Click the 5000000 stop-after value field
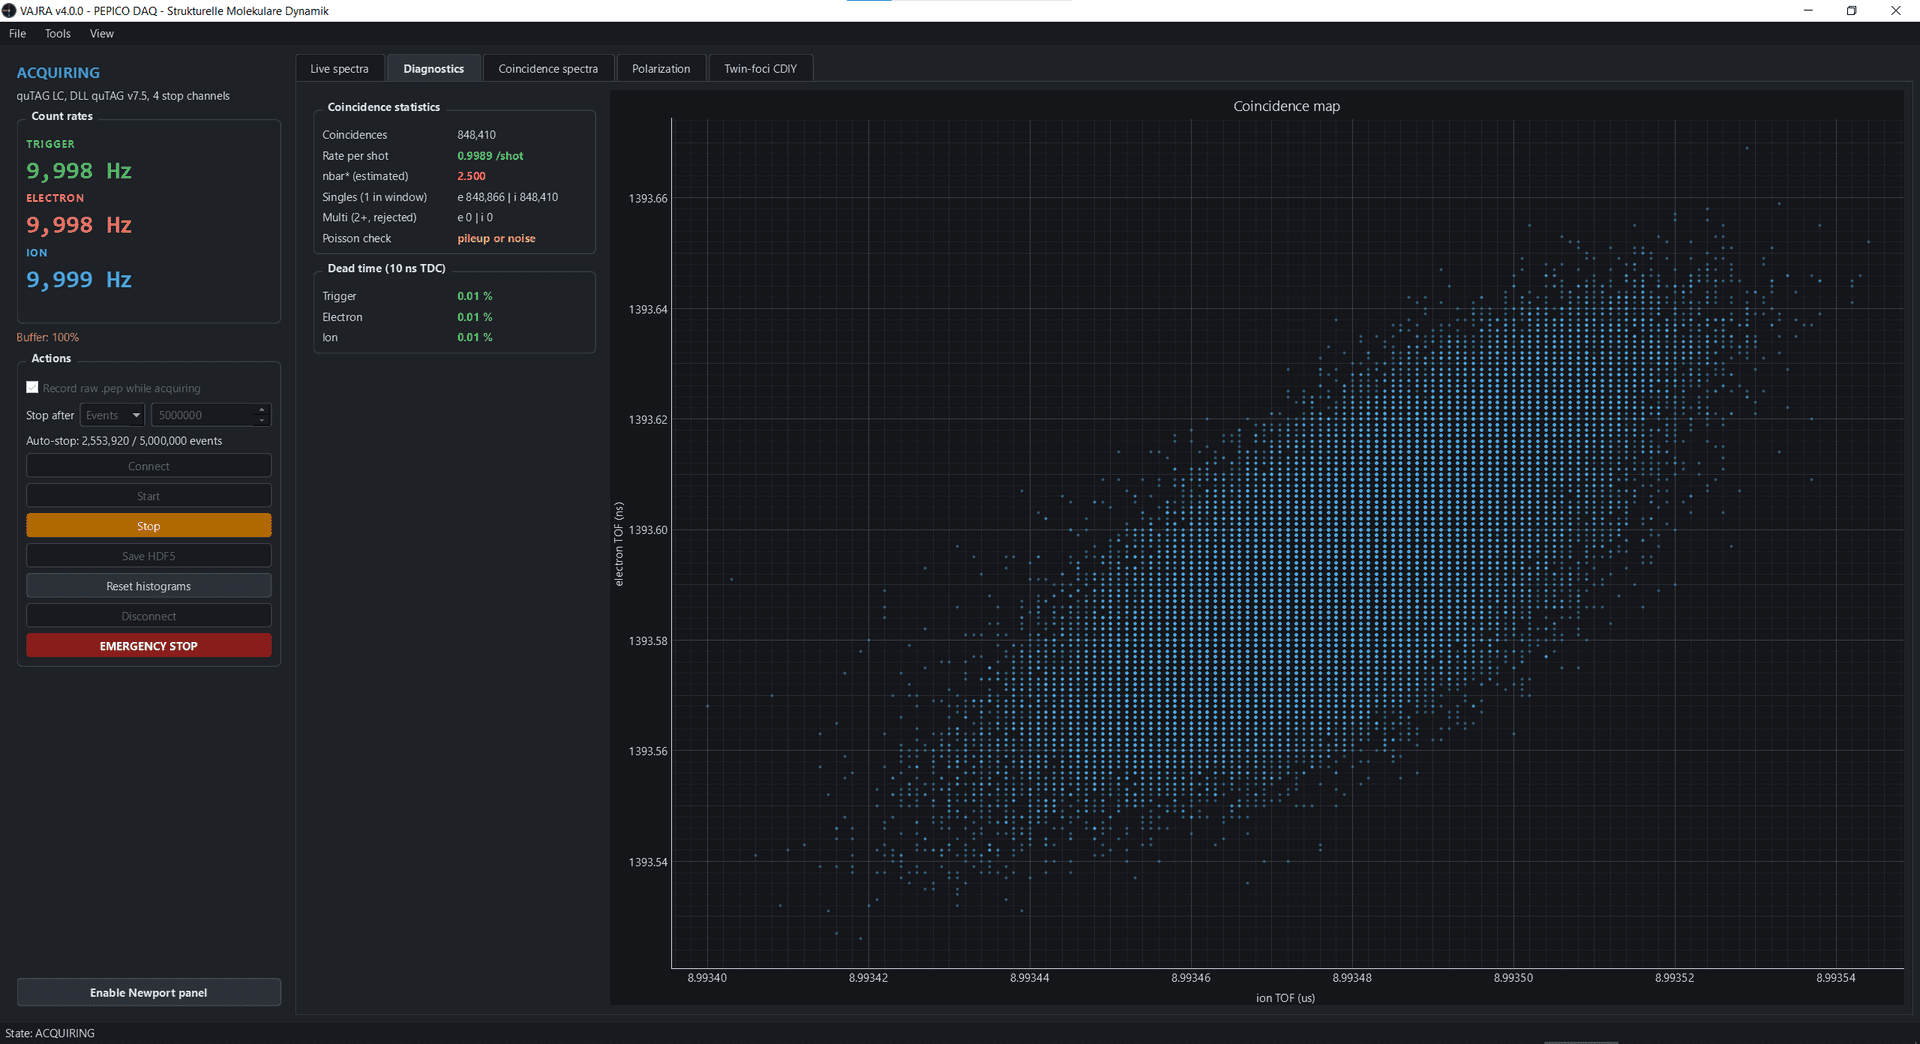This screenshot has width=1920, height=1044. 203,415
